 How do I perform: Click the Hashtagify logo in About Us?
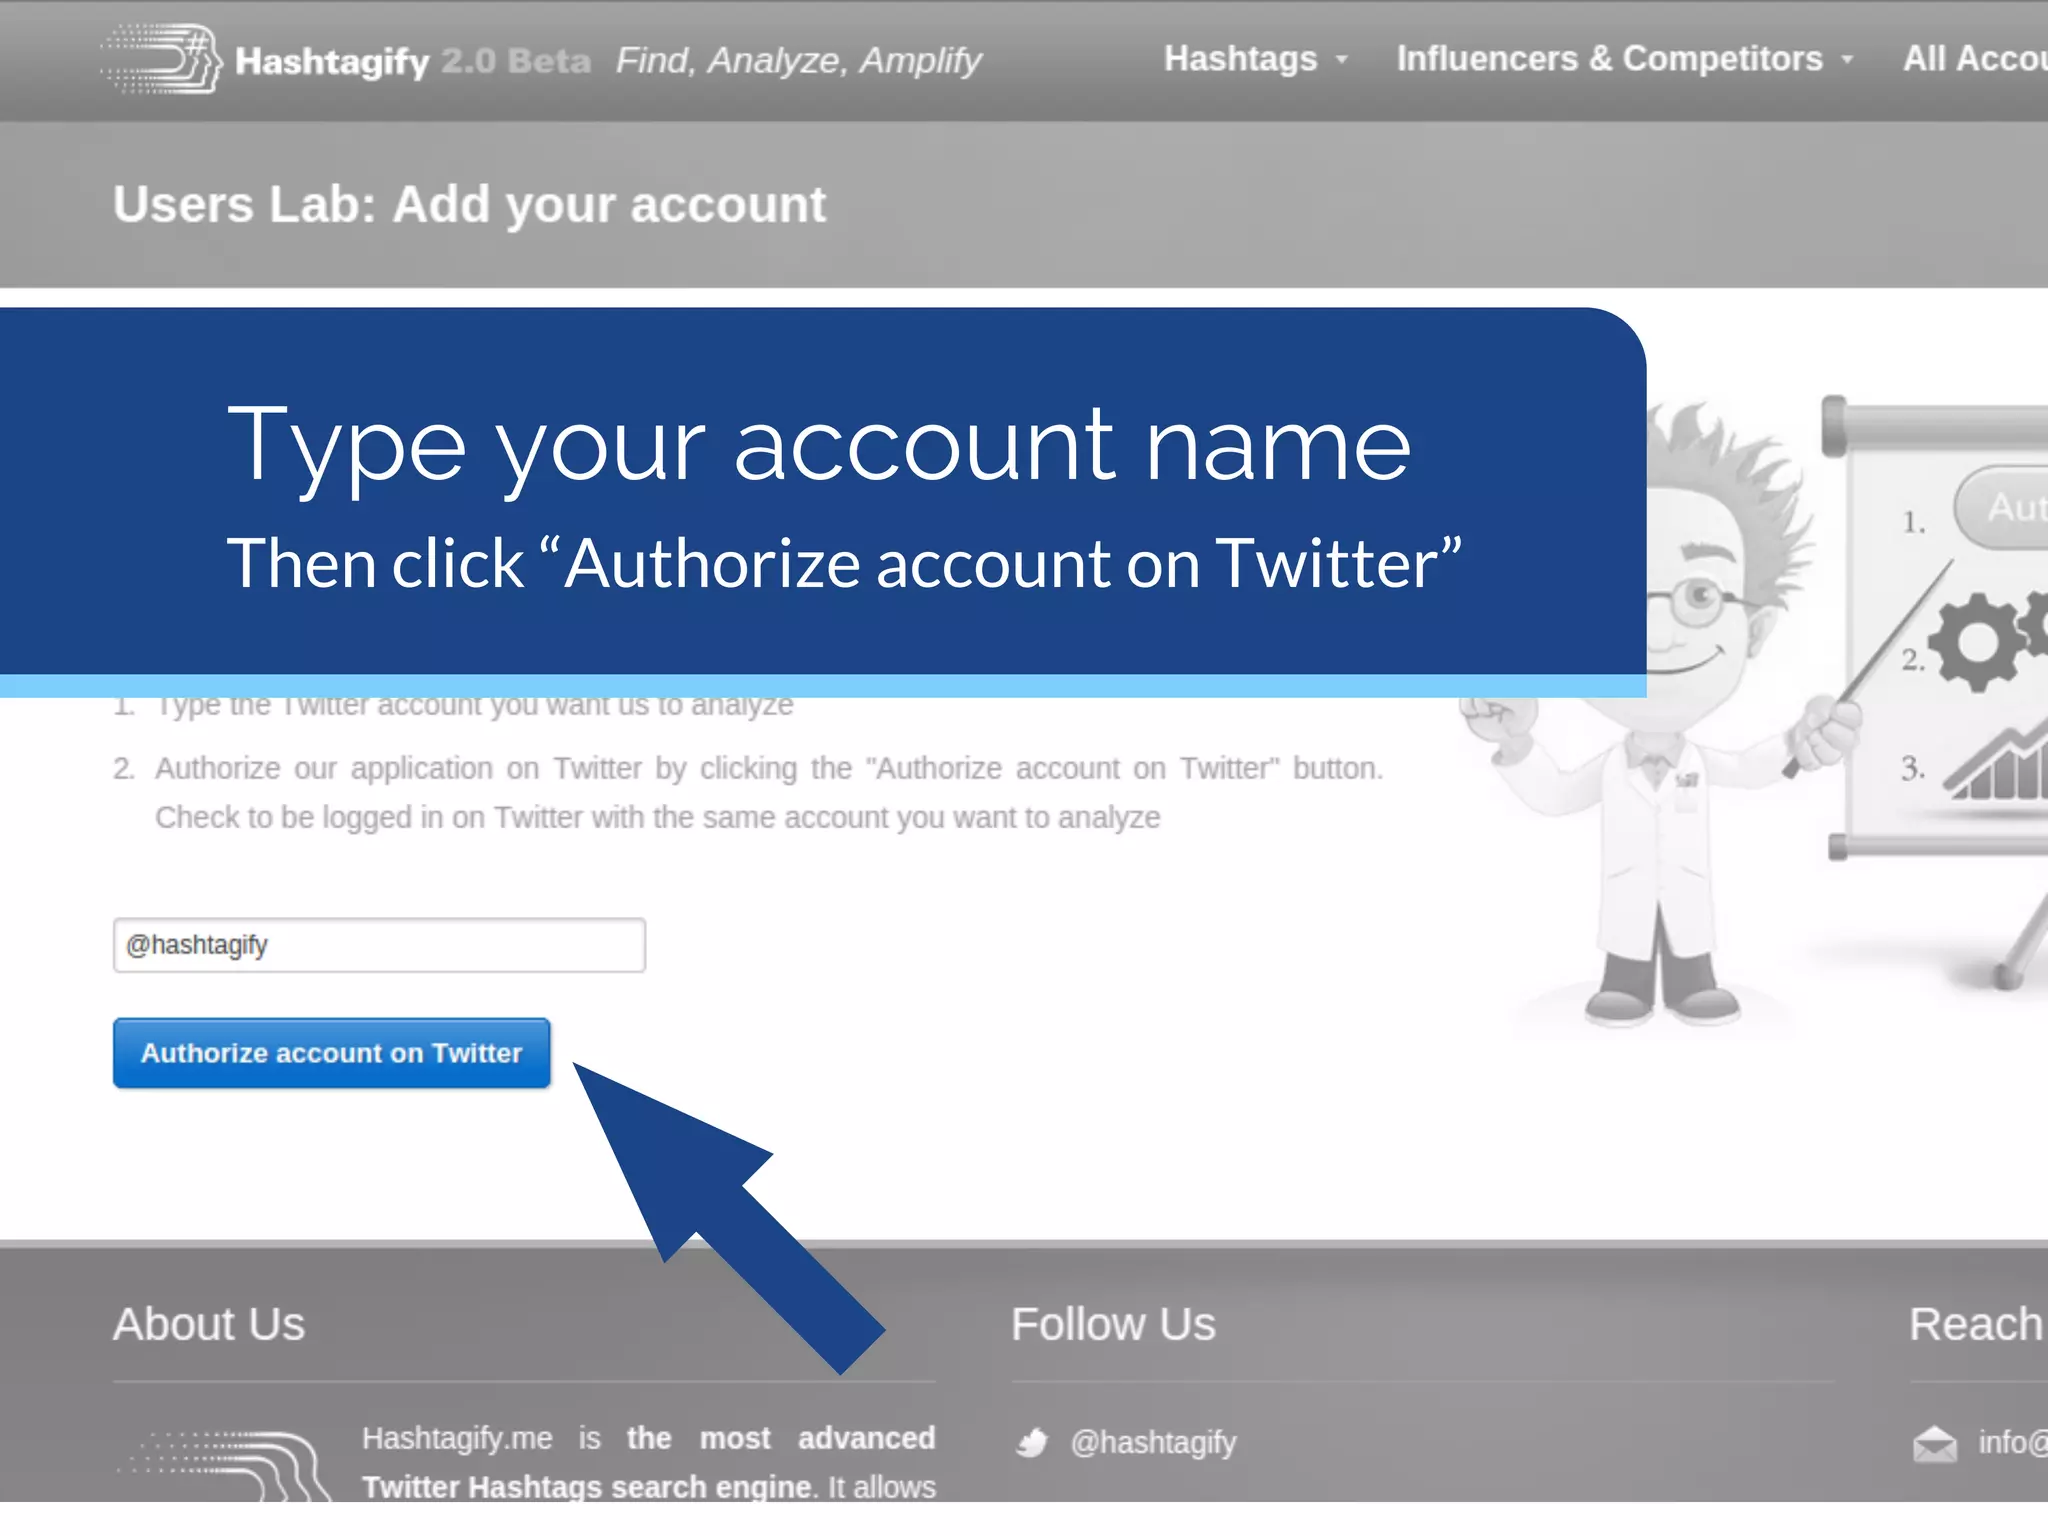tap(224, 1466)
